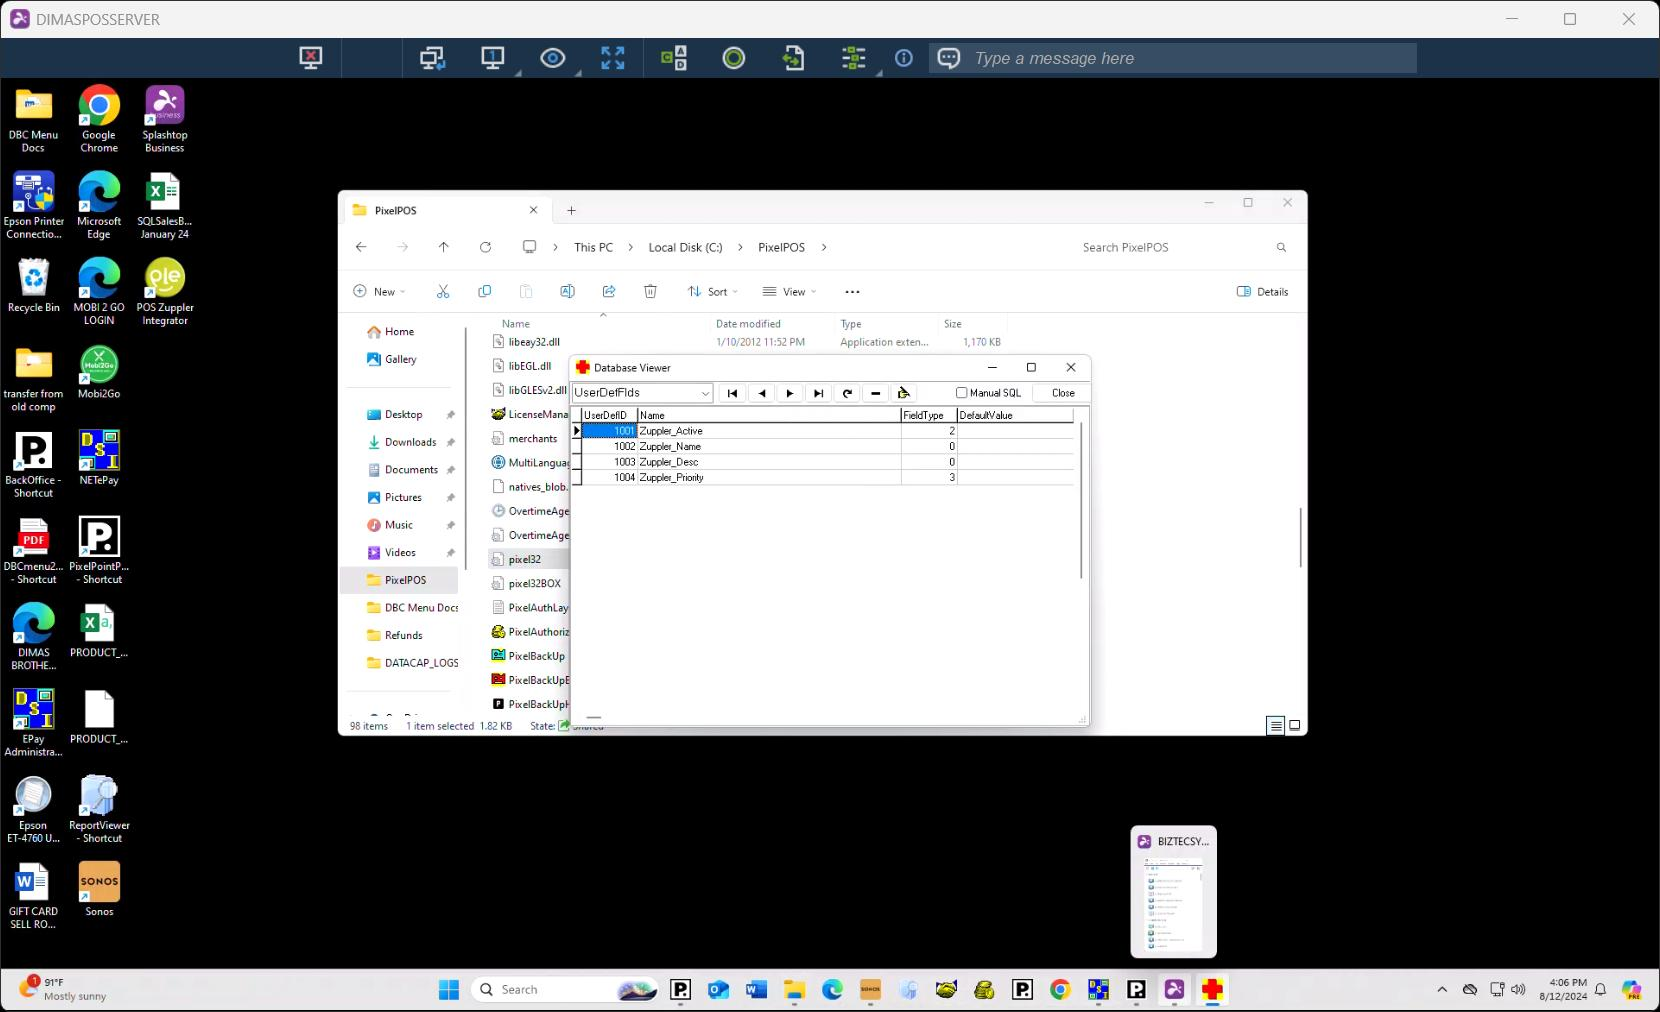Go to first record in Database Viewer
The image size is (1660, 1012).
tap(732, 393)
